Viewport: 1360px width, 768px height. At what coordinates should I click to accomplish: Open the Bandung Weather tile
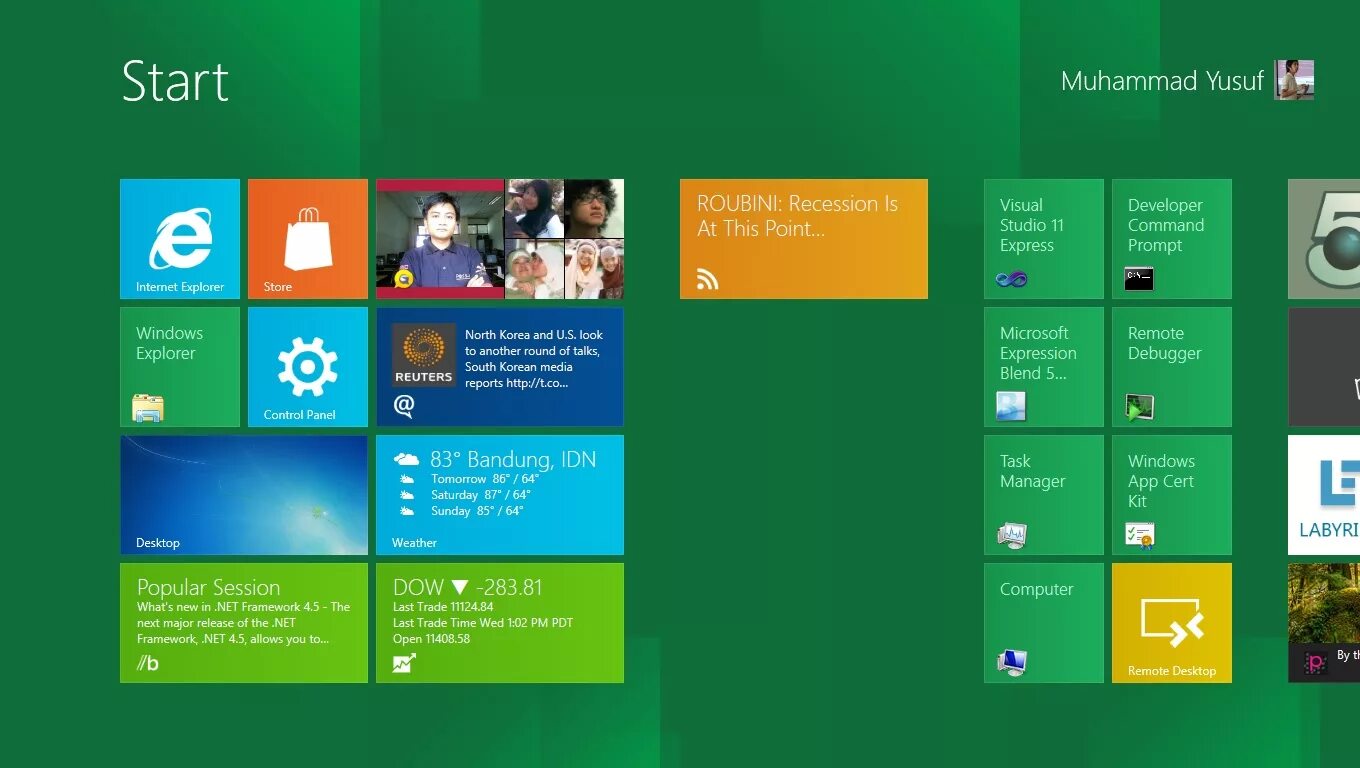click(500, 495)
